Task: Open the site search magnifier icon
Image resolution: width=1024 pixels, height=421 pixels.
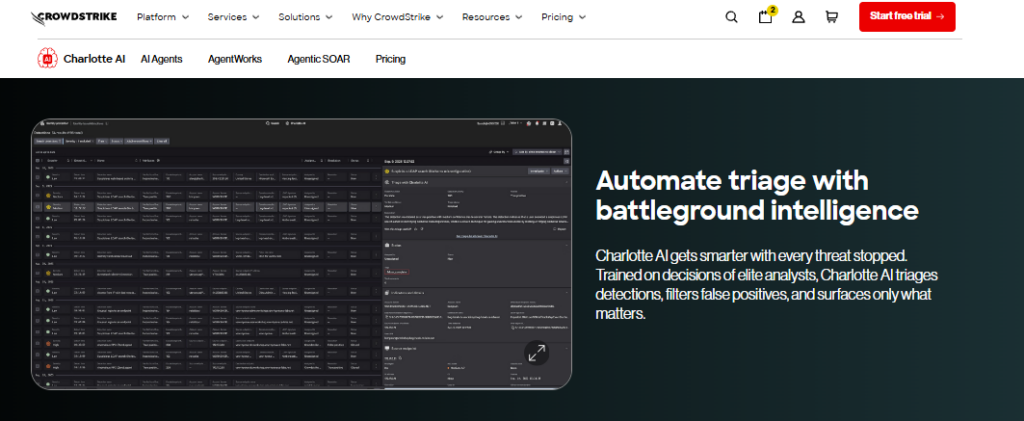Action: point(731,17)
